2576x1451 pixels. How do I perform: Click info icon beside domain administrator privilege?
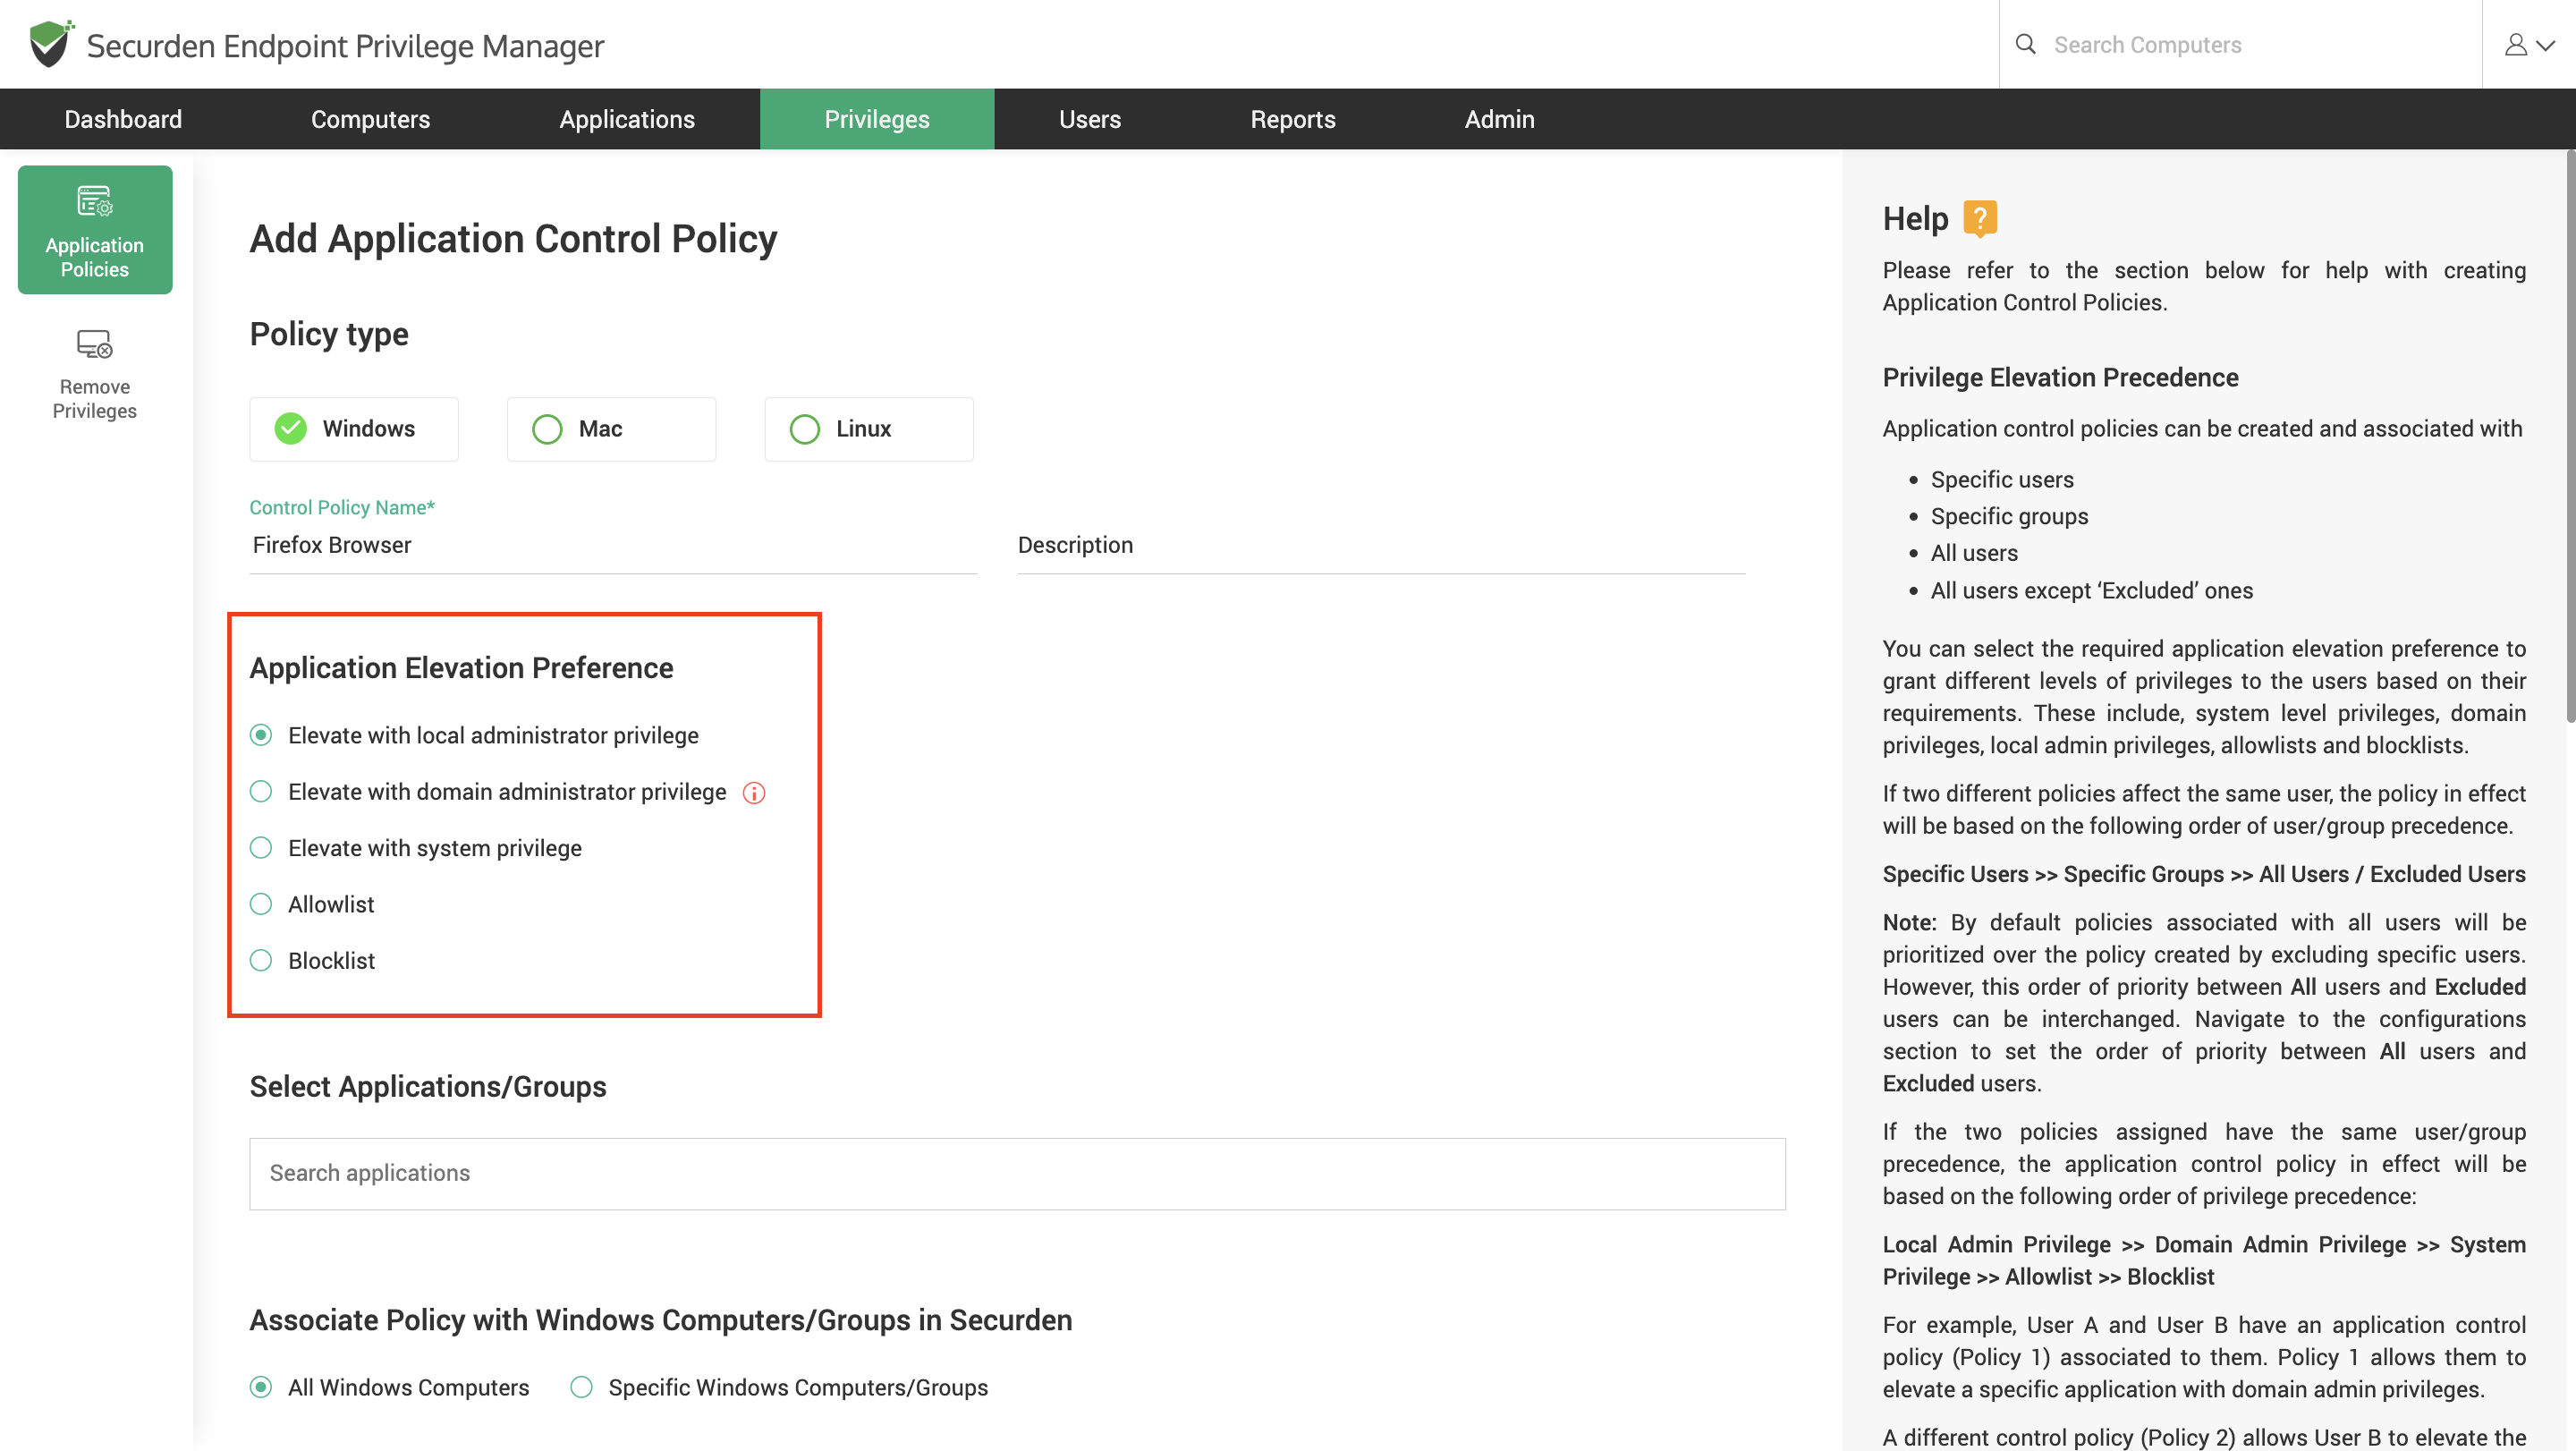(x=754, y=793)
